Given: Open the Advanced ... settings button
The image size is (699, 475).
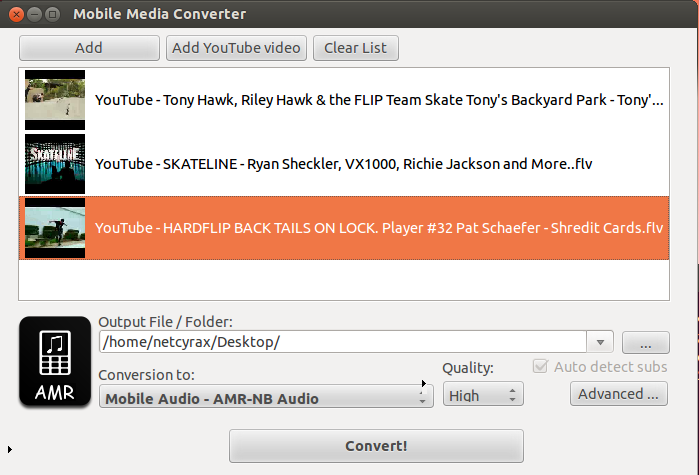Looking at the screenshot, I should 619,394.
